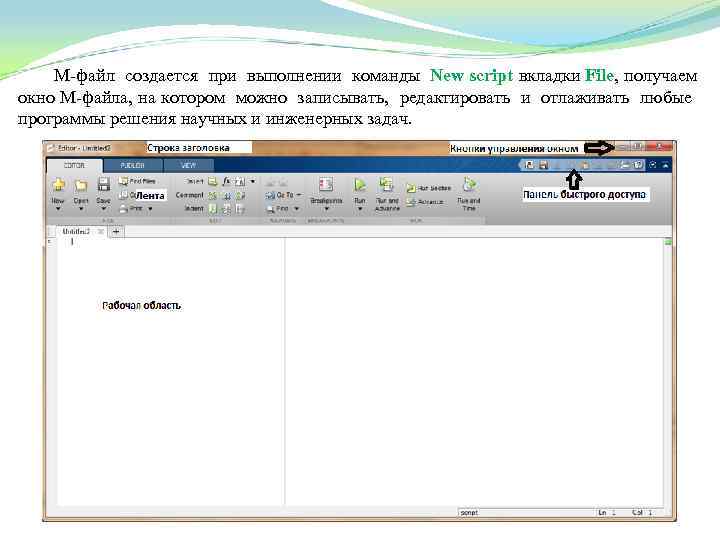Expand the Breakpoints dropdown arrow
Image resolution: width=720 pixels, height=540 pixels.
coord(326,209)
